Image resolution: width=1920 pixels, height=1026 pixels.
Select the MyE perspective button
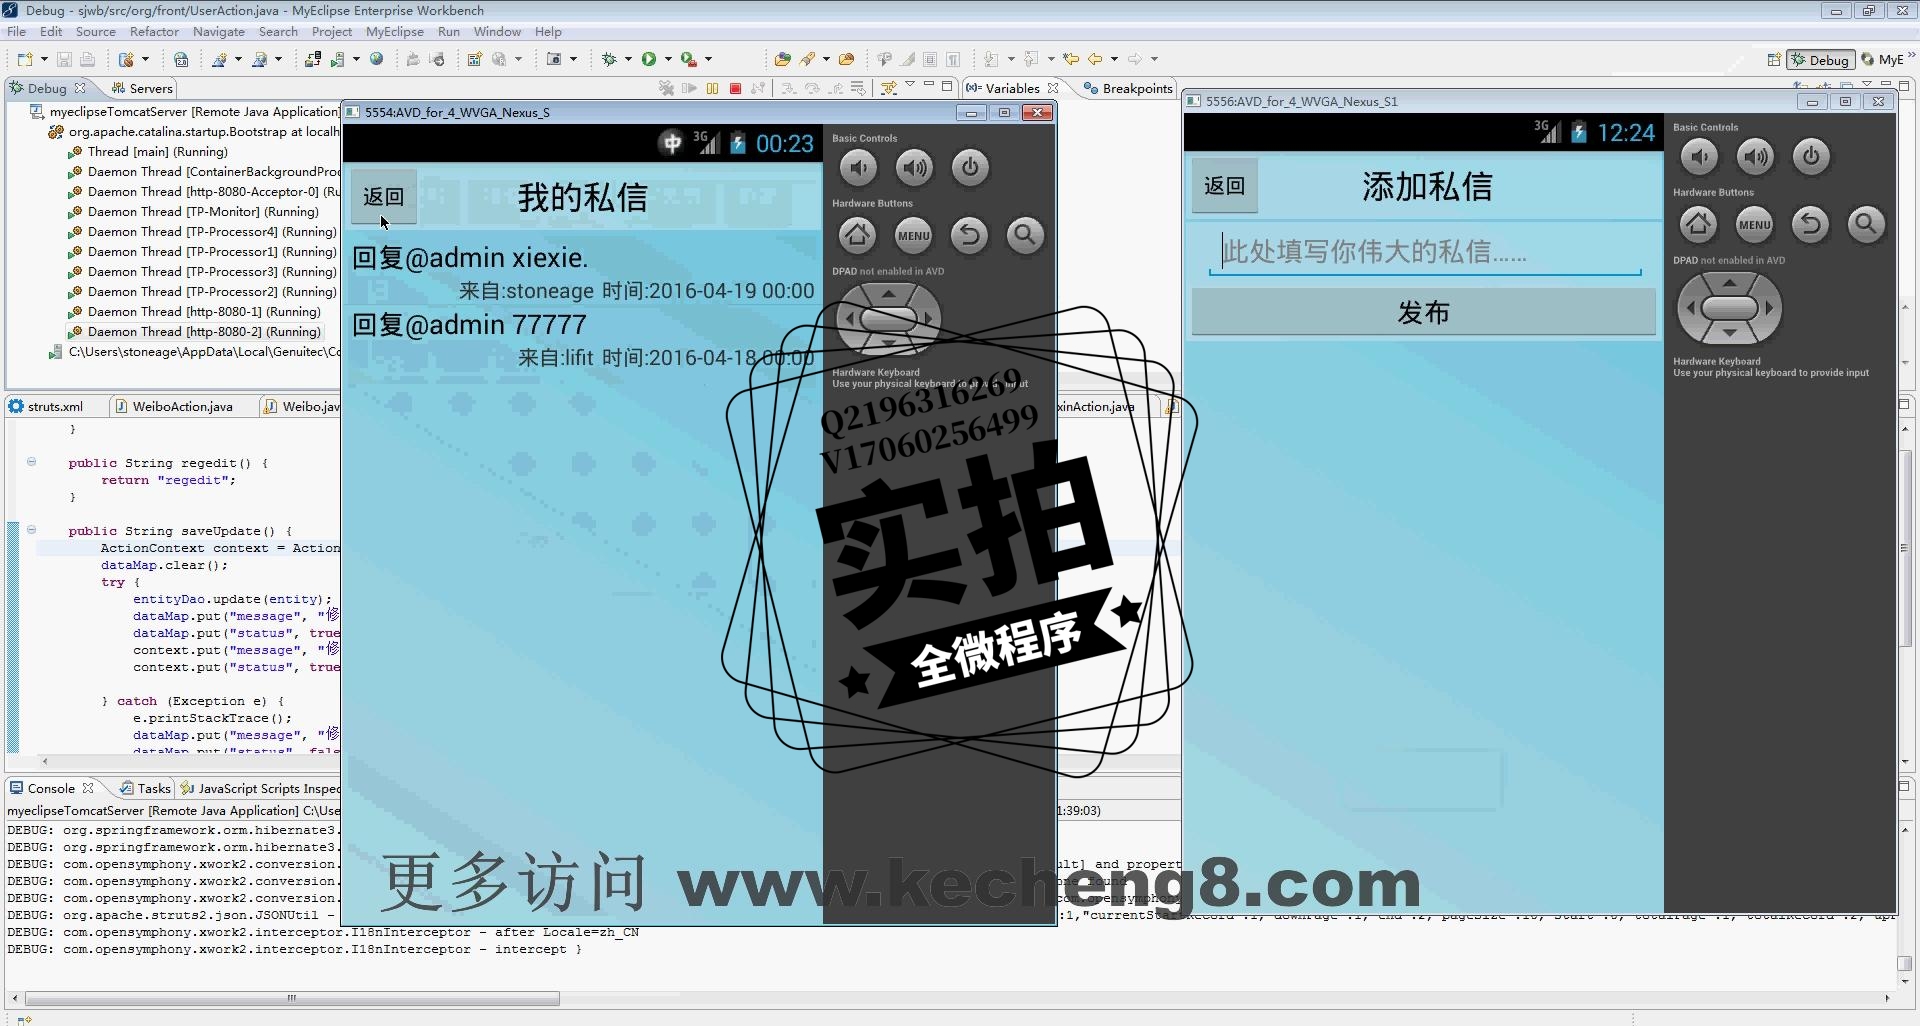1883,59
